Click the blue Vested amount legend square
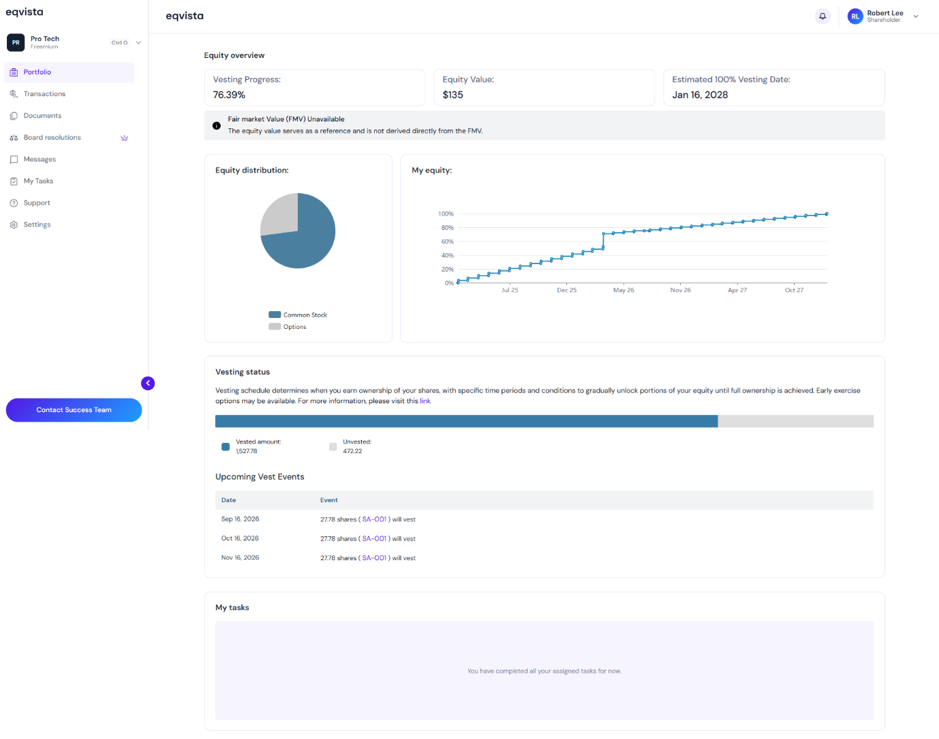The height and width of the screenshot is (739, 939). (x=226, y=447)
